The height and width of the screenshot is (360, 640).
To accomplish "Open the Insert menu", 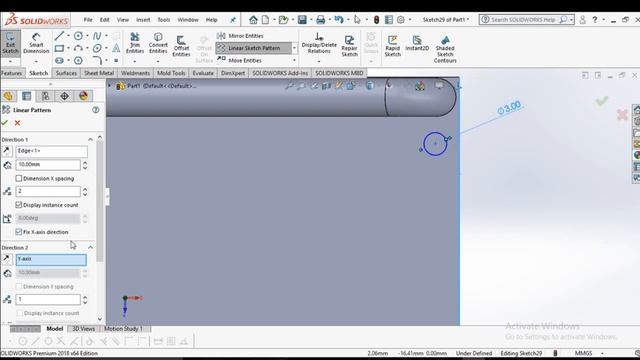I will click(x=143, y=20).
